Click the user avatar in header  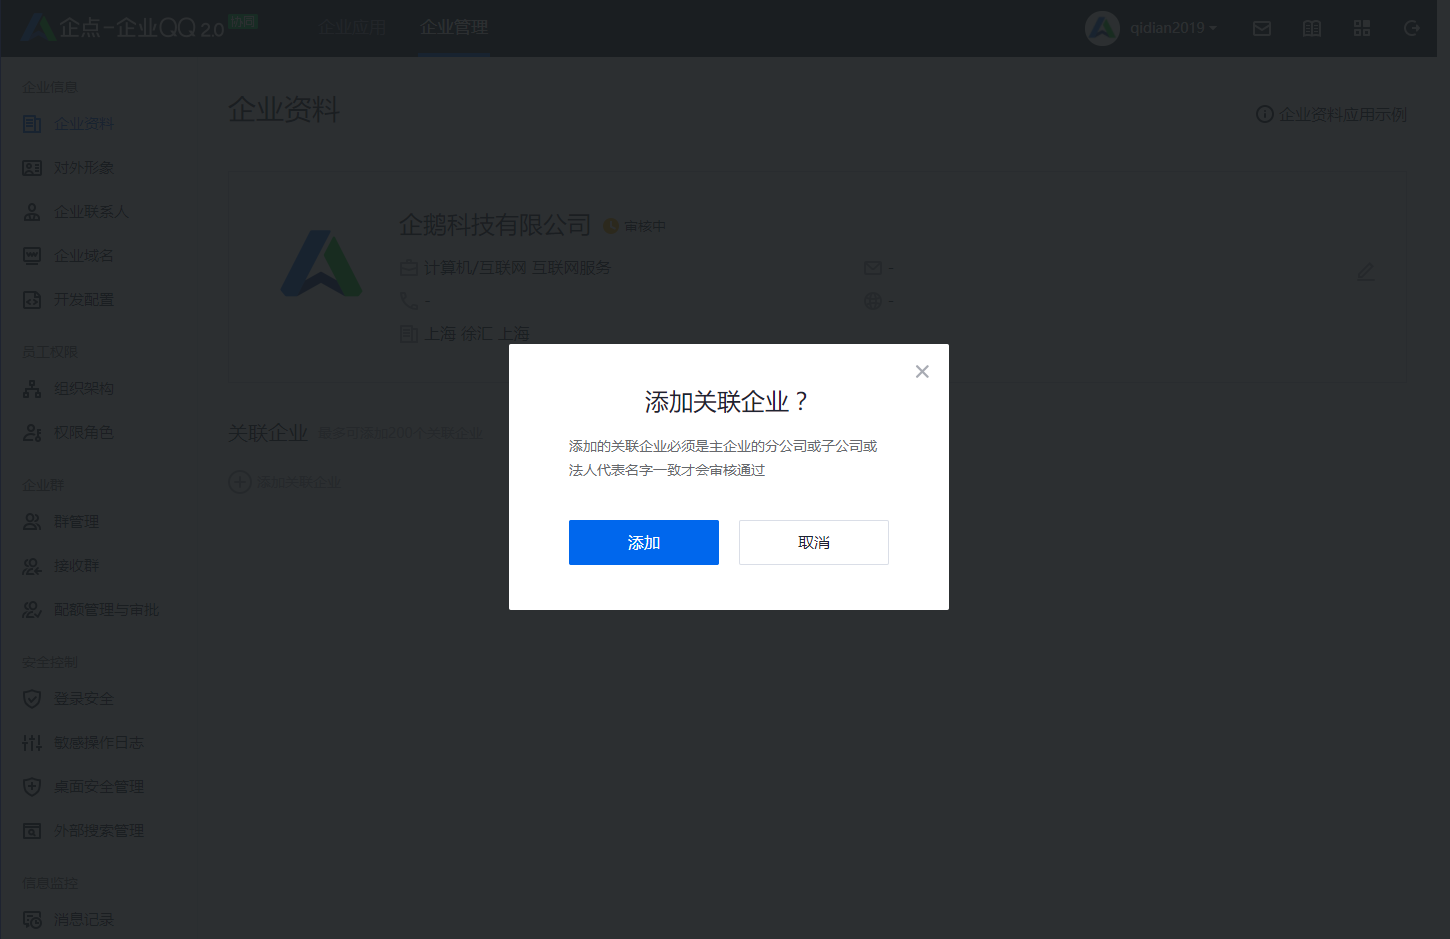point(1102,28)
